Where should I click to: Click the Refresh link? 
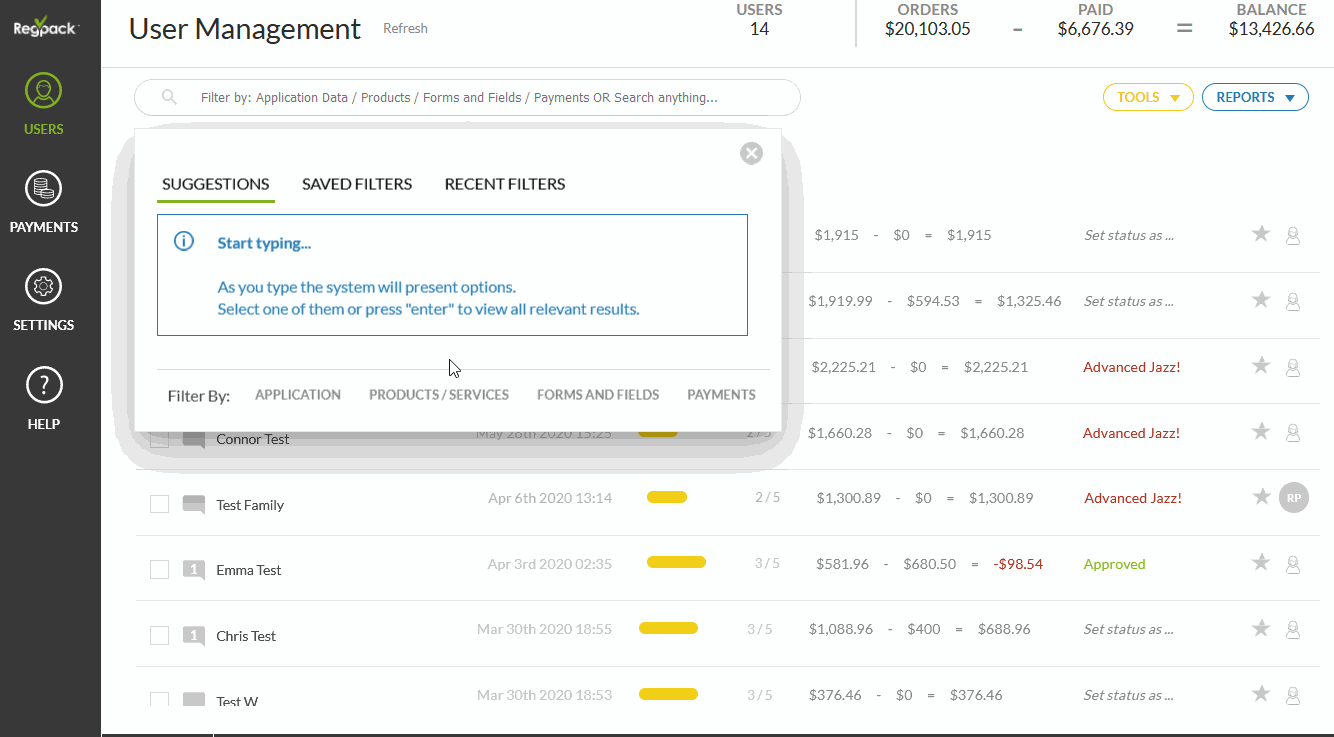pyautogui.click(x=405, y=28)
